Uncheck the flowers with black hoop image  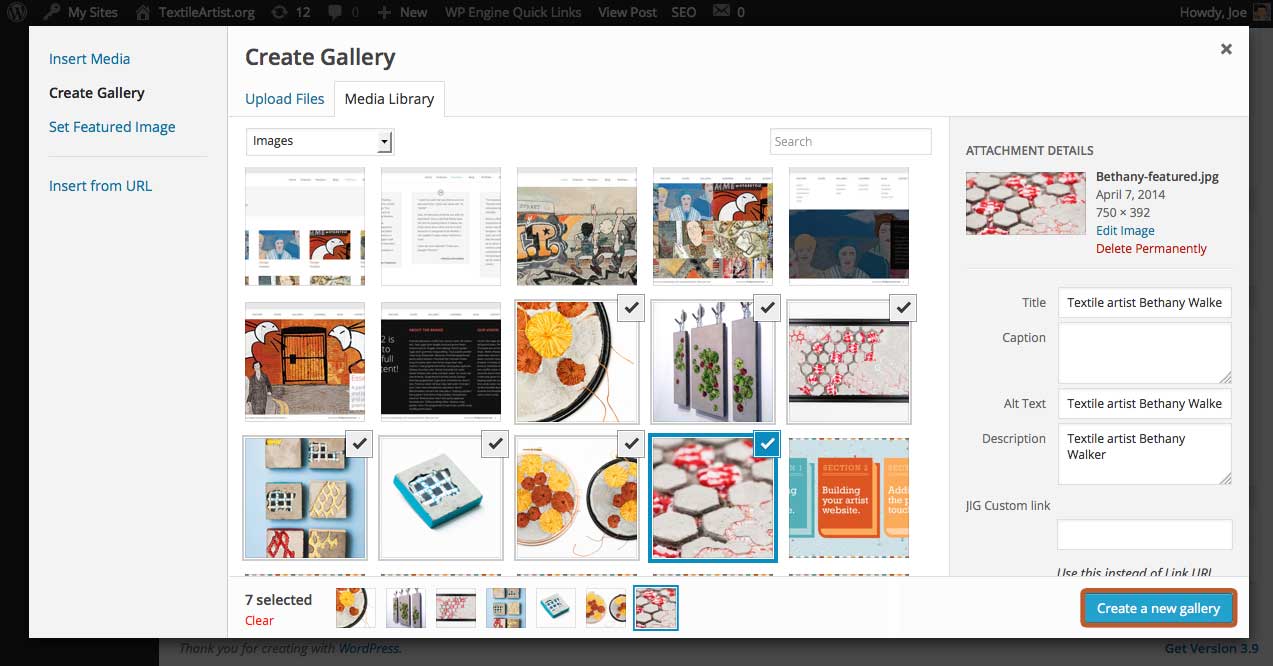tap(631, 309)
